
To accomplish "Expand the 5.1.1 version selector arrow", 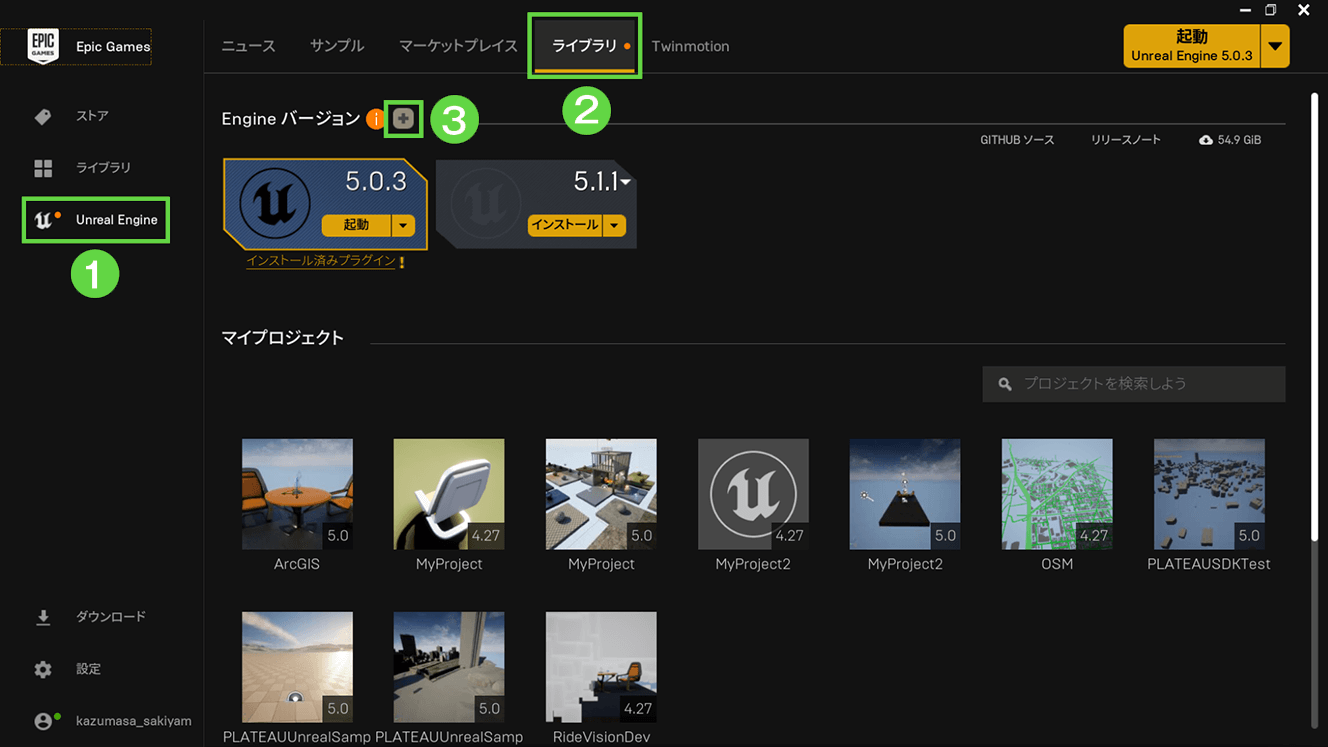I will (625, 182).
